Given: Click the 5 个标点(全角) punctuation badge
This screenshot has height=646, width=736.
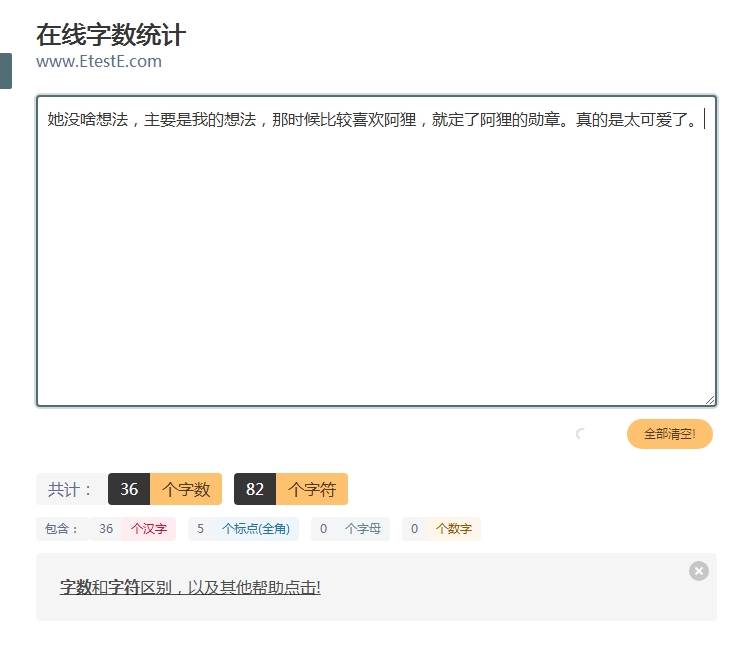Looking at the screenshot, I should [x=244, y=529].
